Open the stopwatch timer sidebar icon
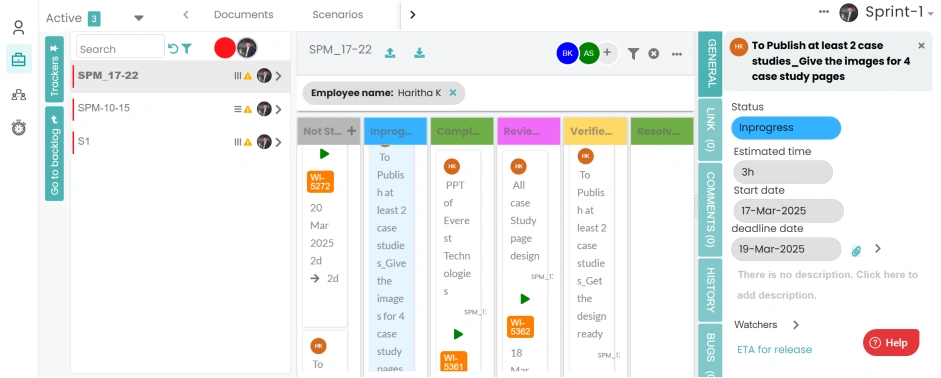 pos(19,127)
